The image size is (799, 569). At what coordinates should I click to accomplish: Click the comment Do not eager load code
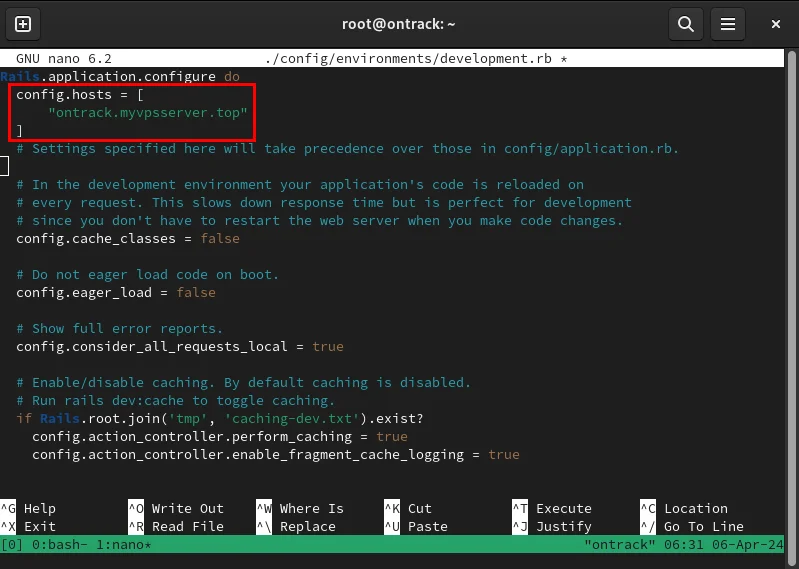148,275
